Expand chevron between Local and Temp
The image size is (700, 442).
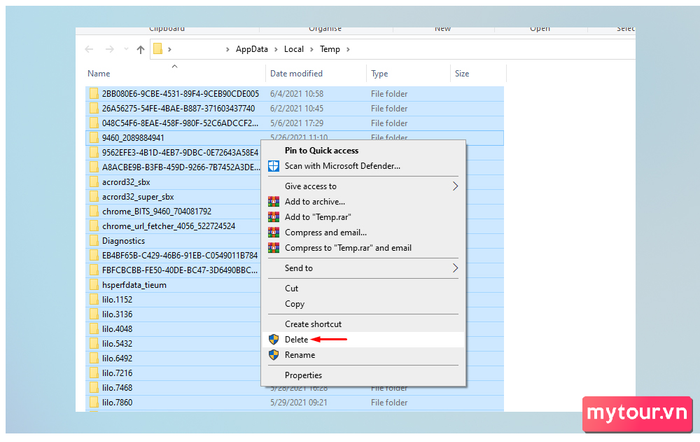312,49
